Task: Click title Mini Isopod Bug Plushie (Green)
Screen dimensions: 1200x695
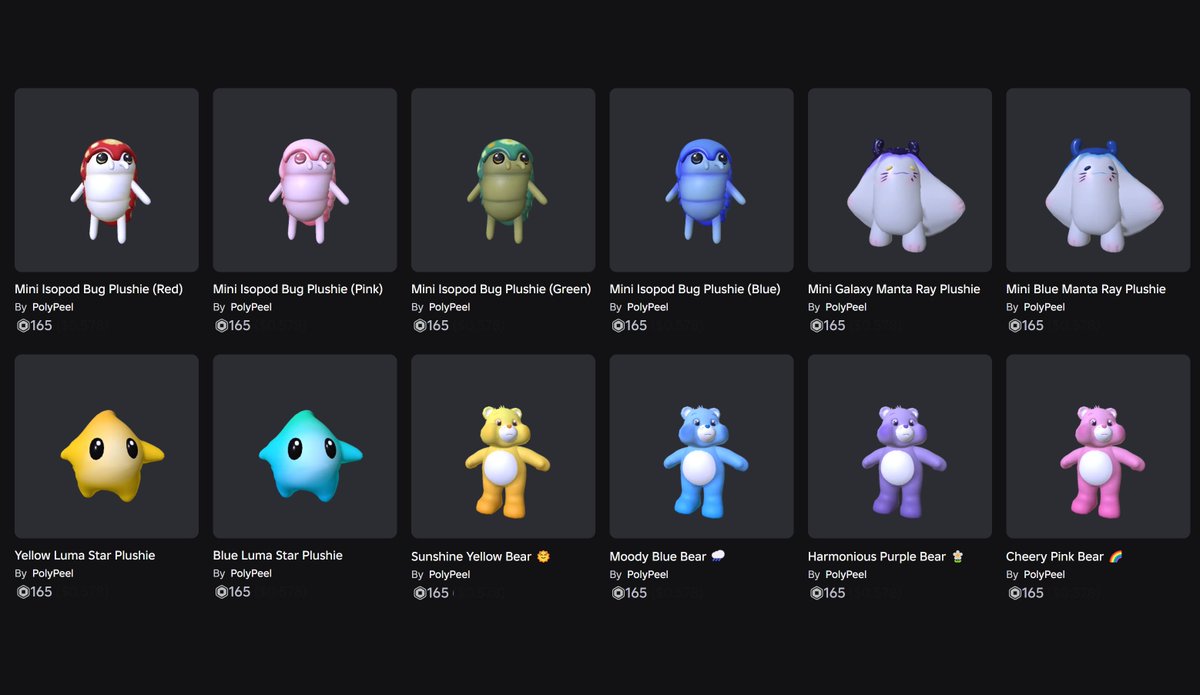Action: pos(501,289)
